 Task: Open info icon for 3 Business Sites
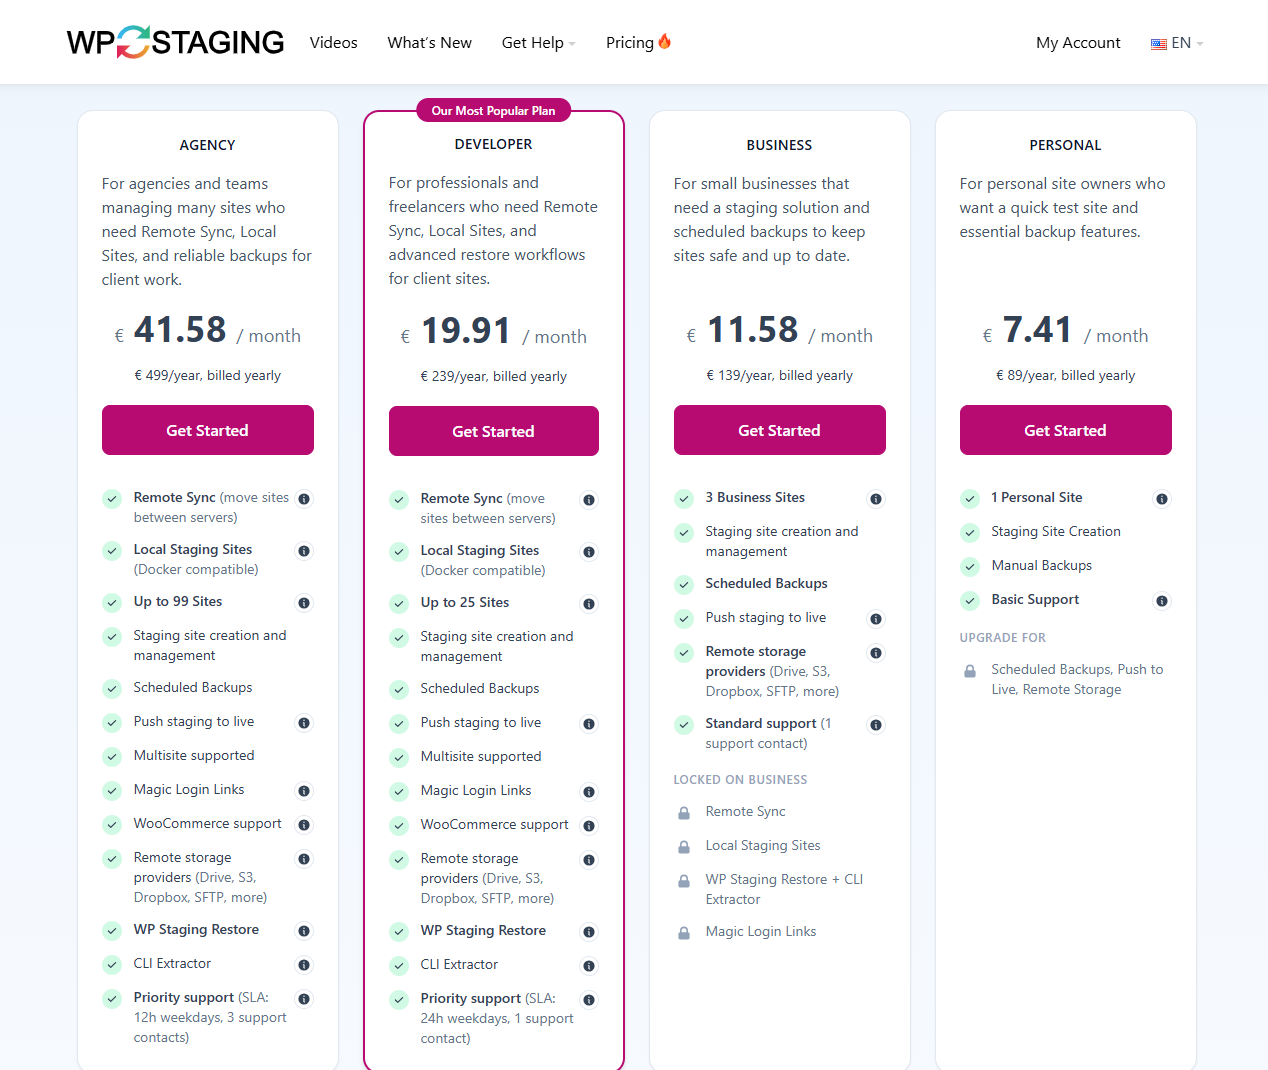coord(876,499)
